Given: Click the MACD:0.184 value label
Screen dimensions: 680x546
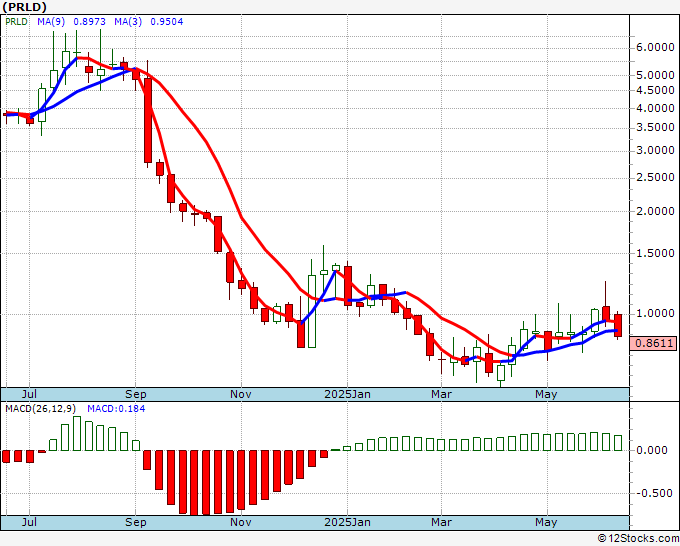Looking at the screenshot, I should pos(116,409).
